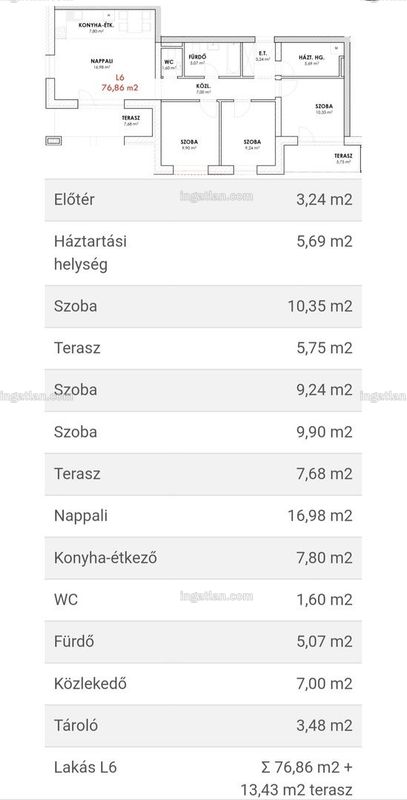Image resolution: width=407 pixels, height=800 pixels.
Task: Click the Szoba 10,35 m2 row
Action: (x=203, y=306)
